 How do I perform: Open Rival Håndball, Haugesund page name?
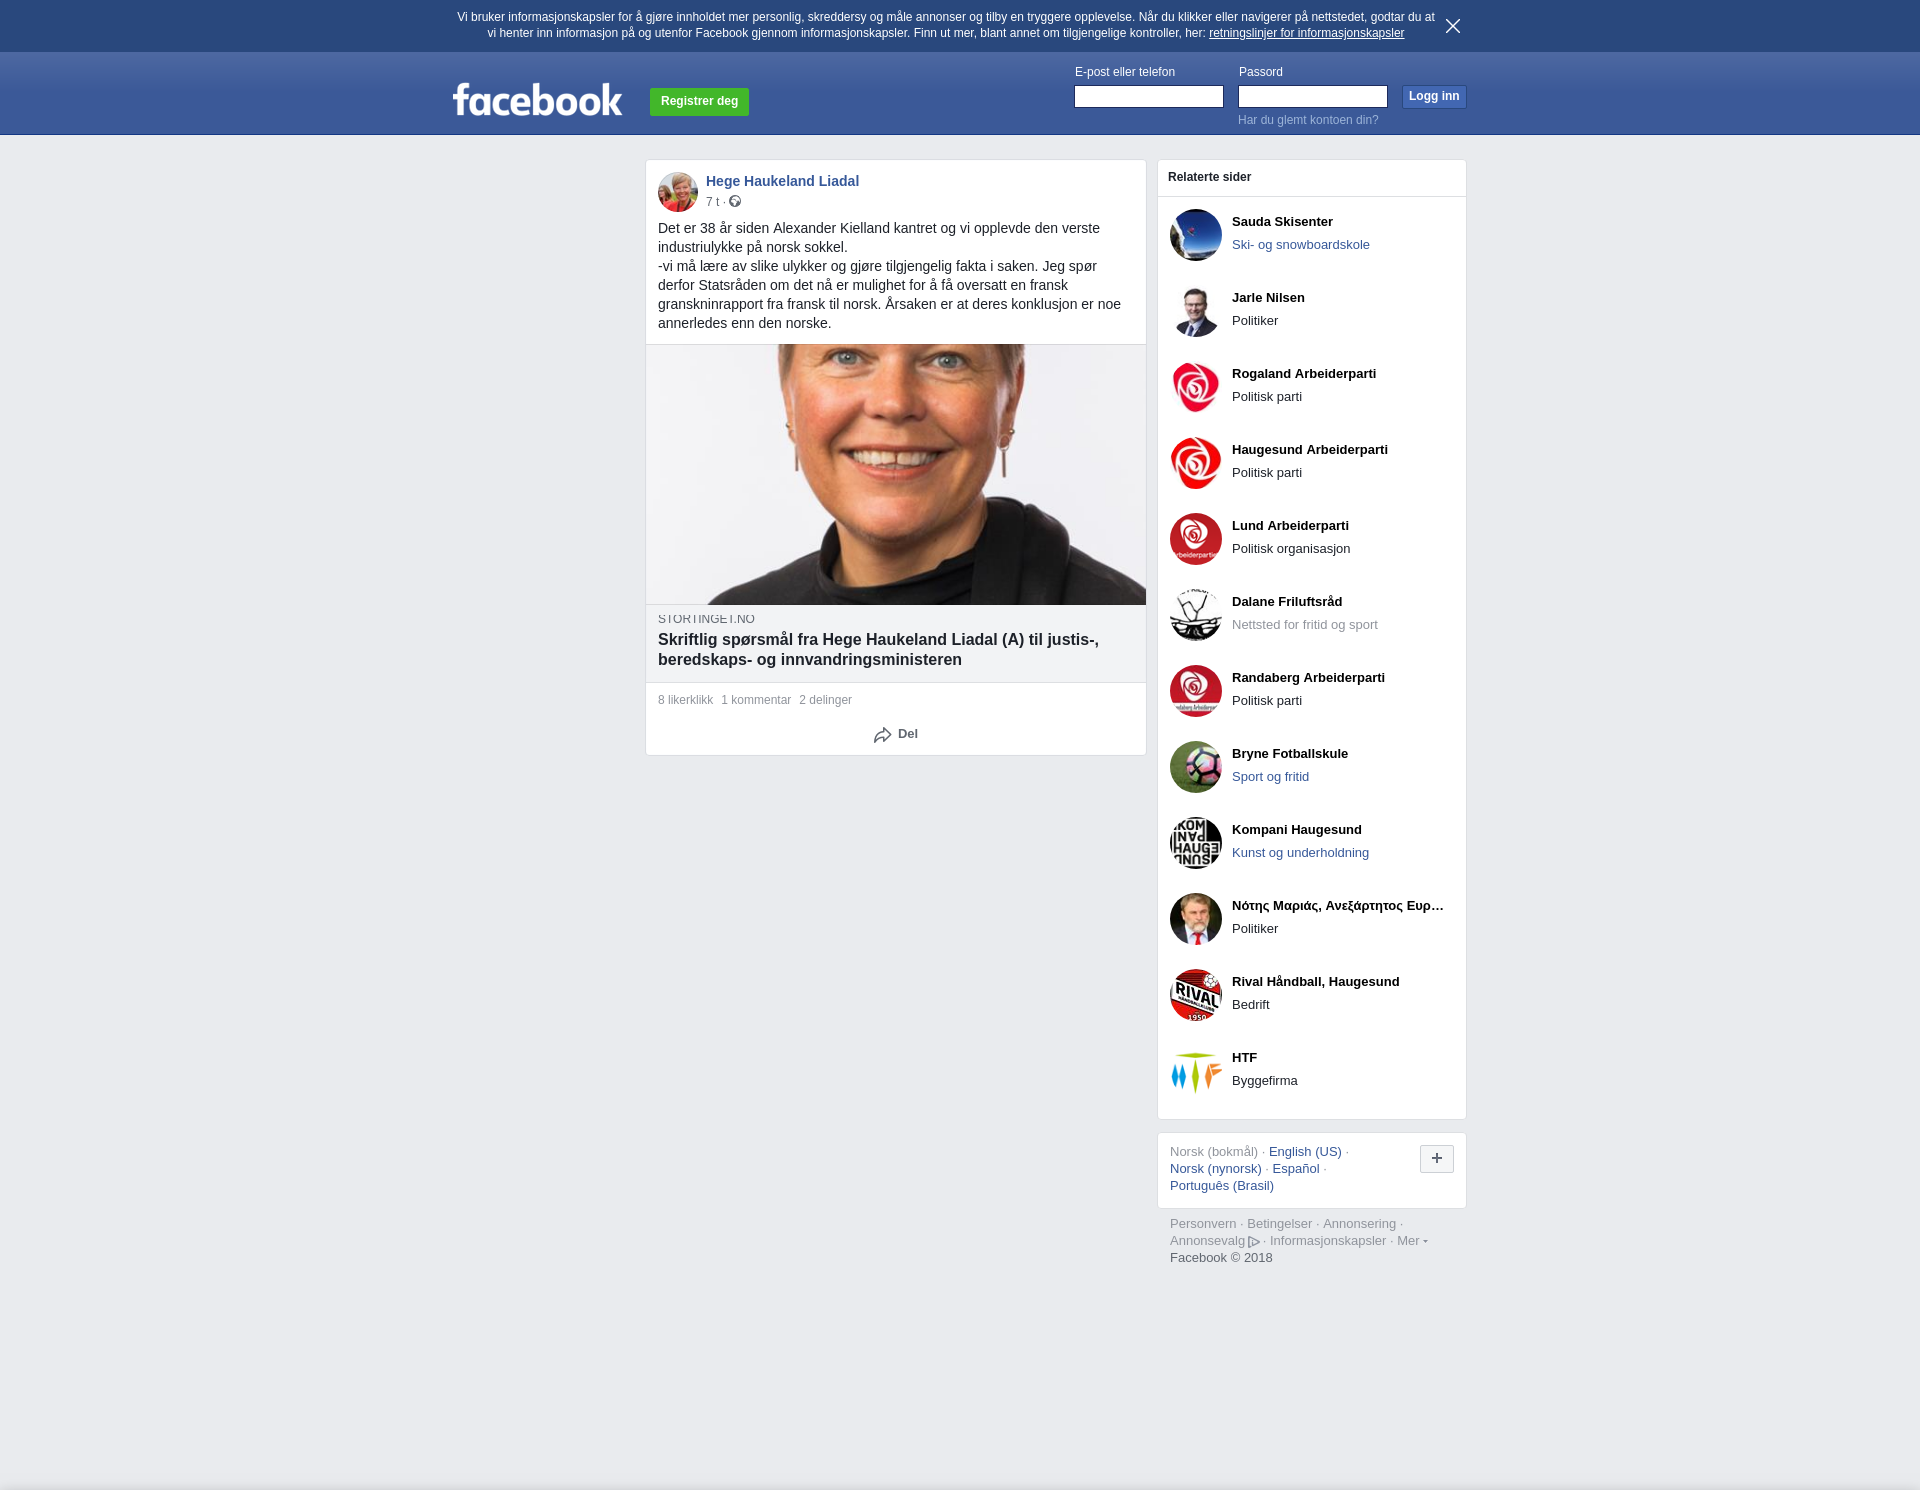pyautogui.click(x=1316, y=982)
